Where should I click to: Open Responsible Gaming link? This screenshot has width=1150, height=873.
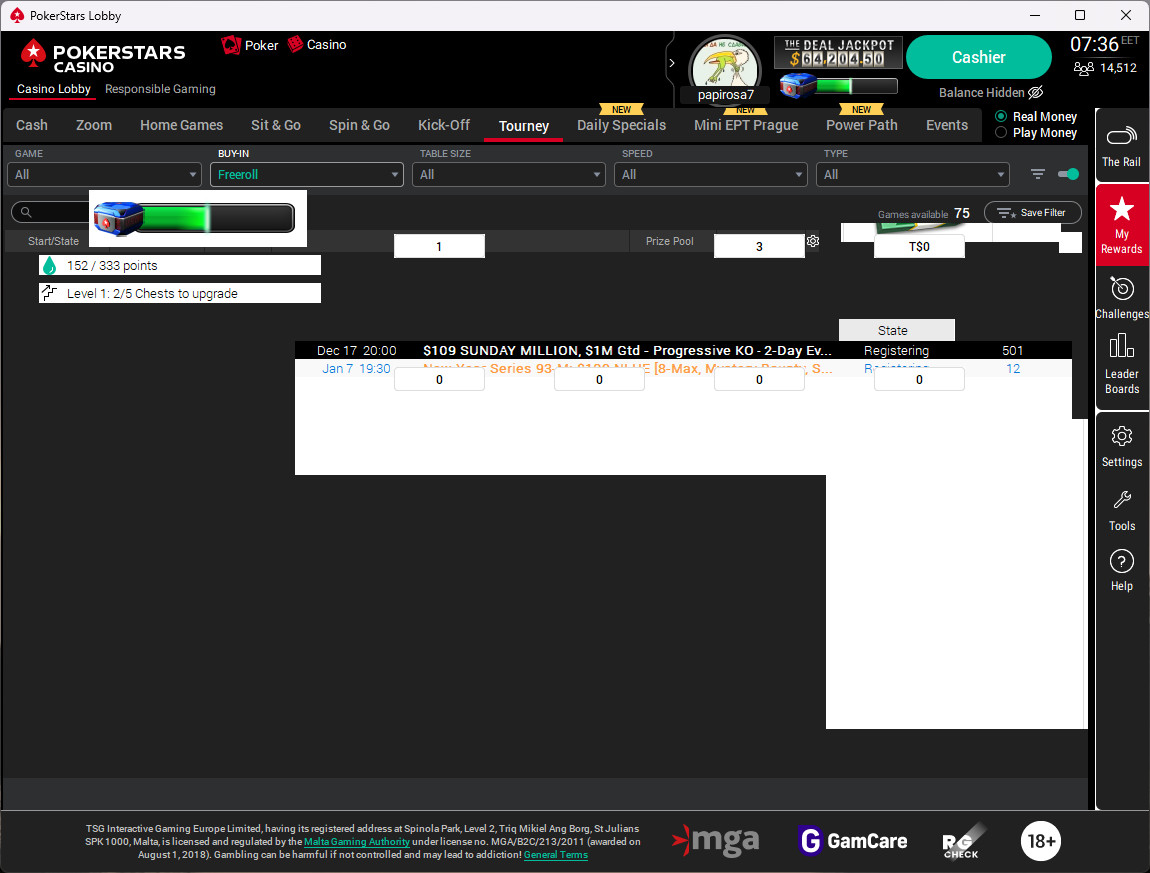(160, 89)
